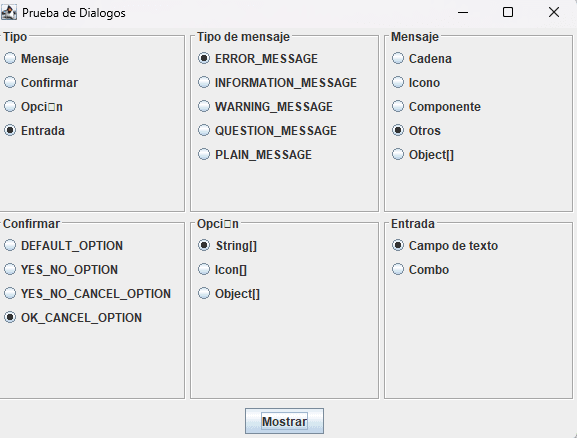The image size is (577, 438).
Task: Click the Java application icon in title bar
Action: 9,13
